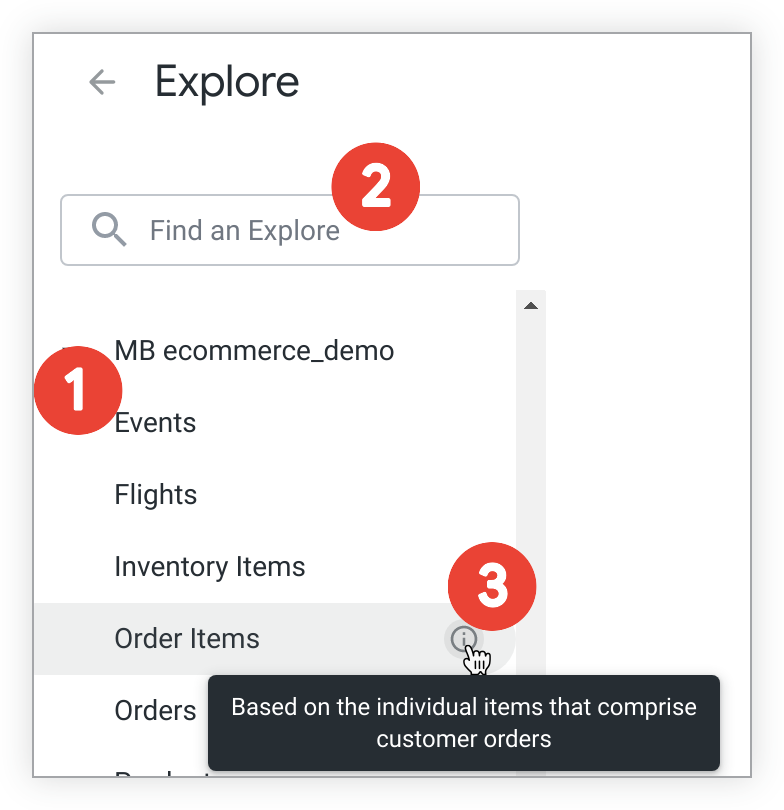Click the info icon on Order Items

click(463, 638)
